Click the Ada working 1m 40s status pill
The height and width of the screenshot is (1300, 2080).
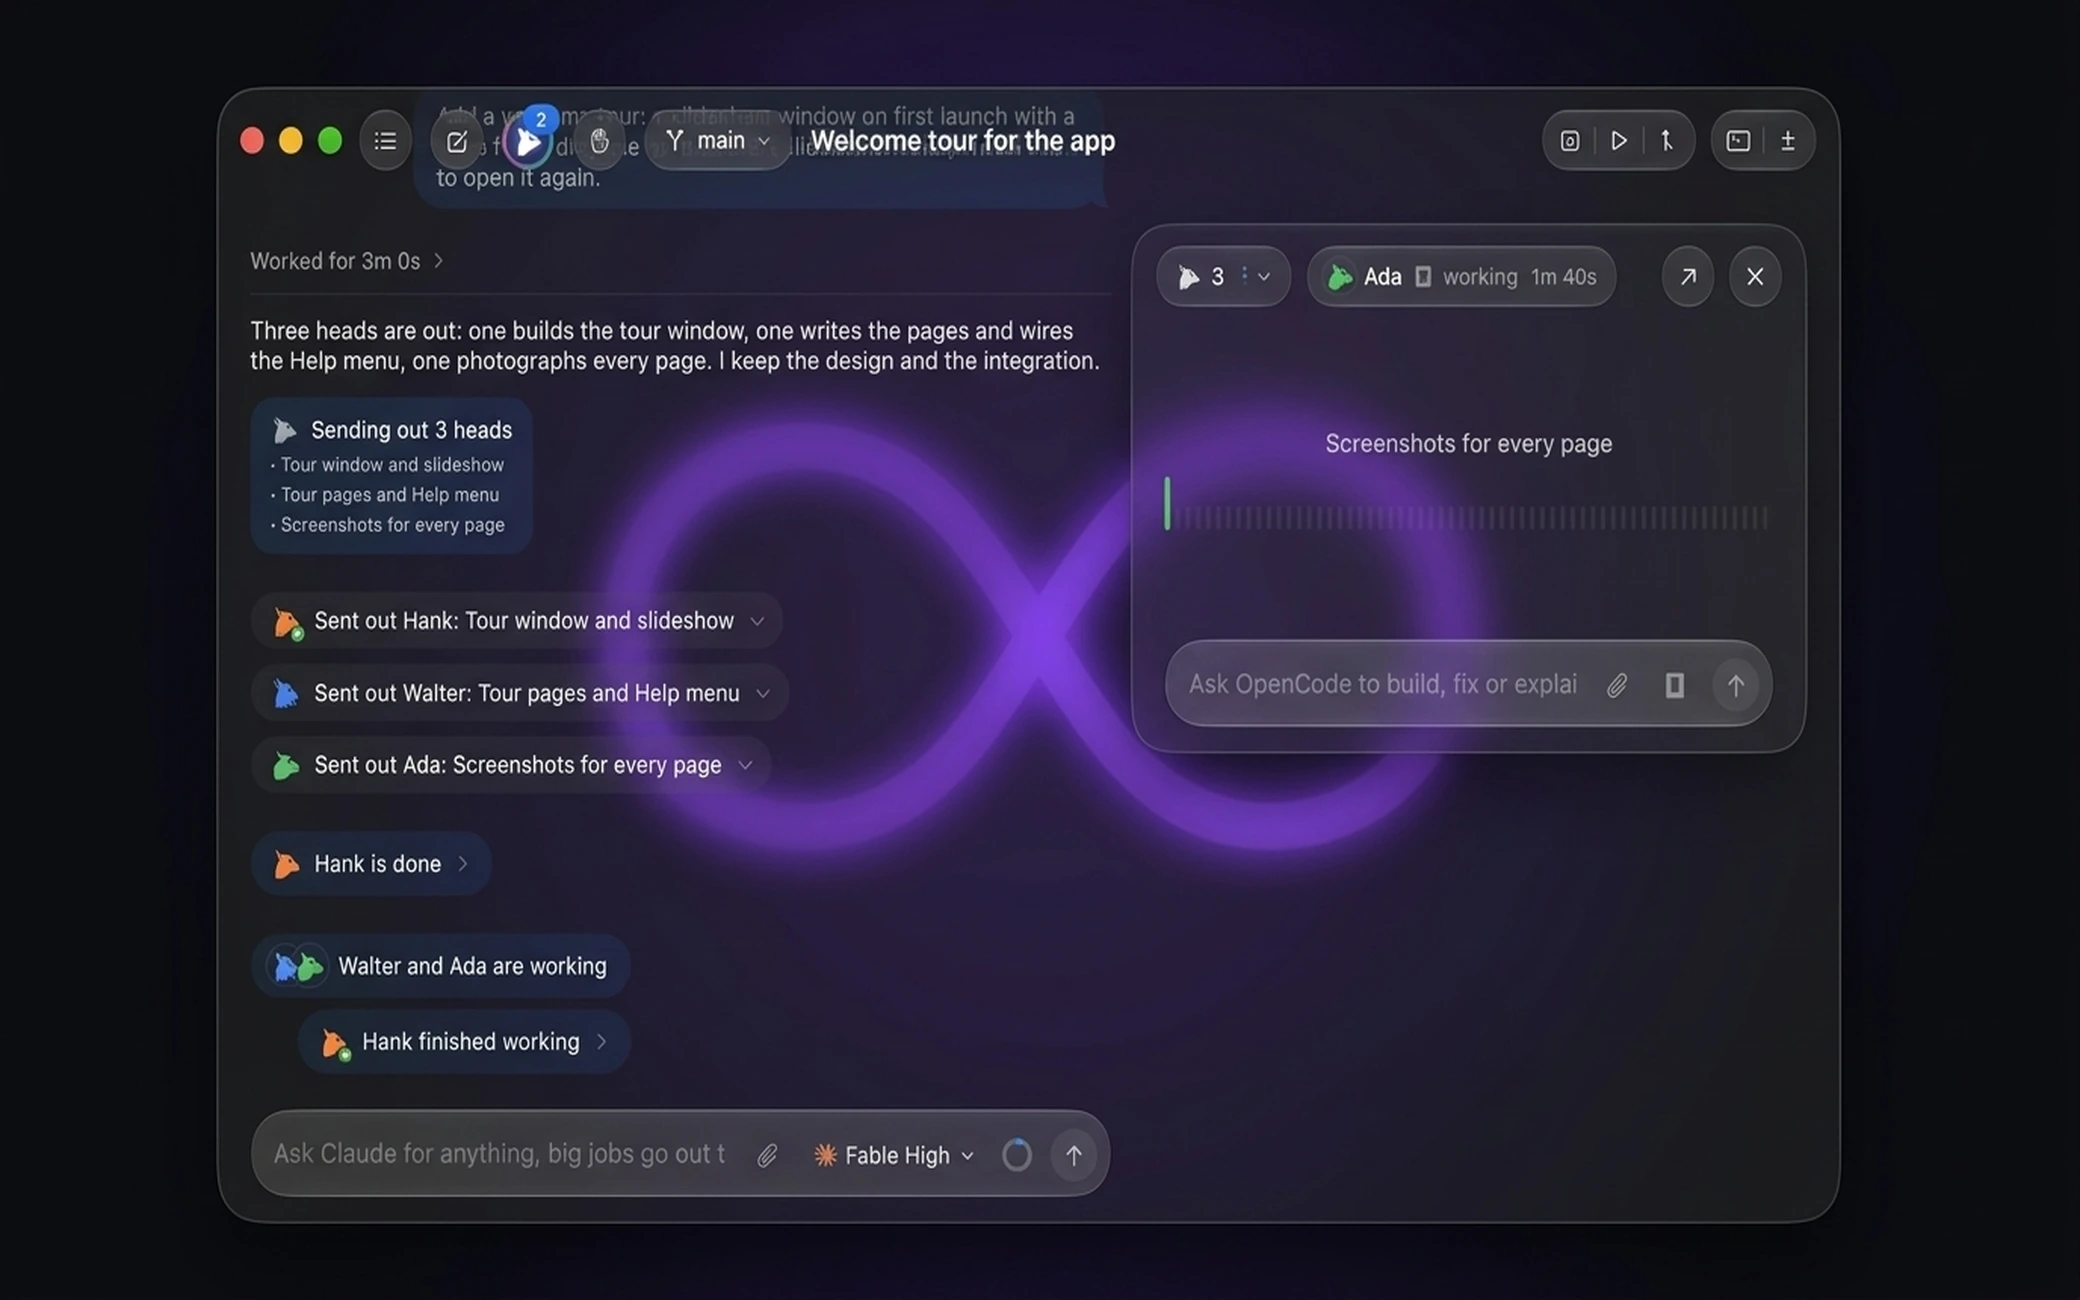[x=1462, y=277]
